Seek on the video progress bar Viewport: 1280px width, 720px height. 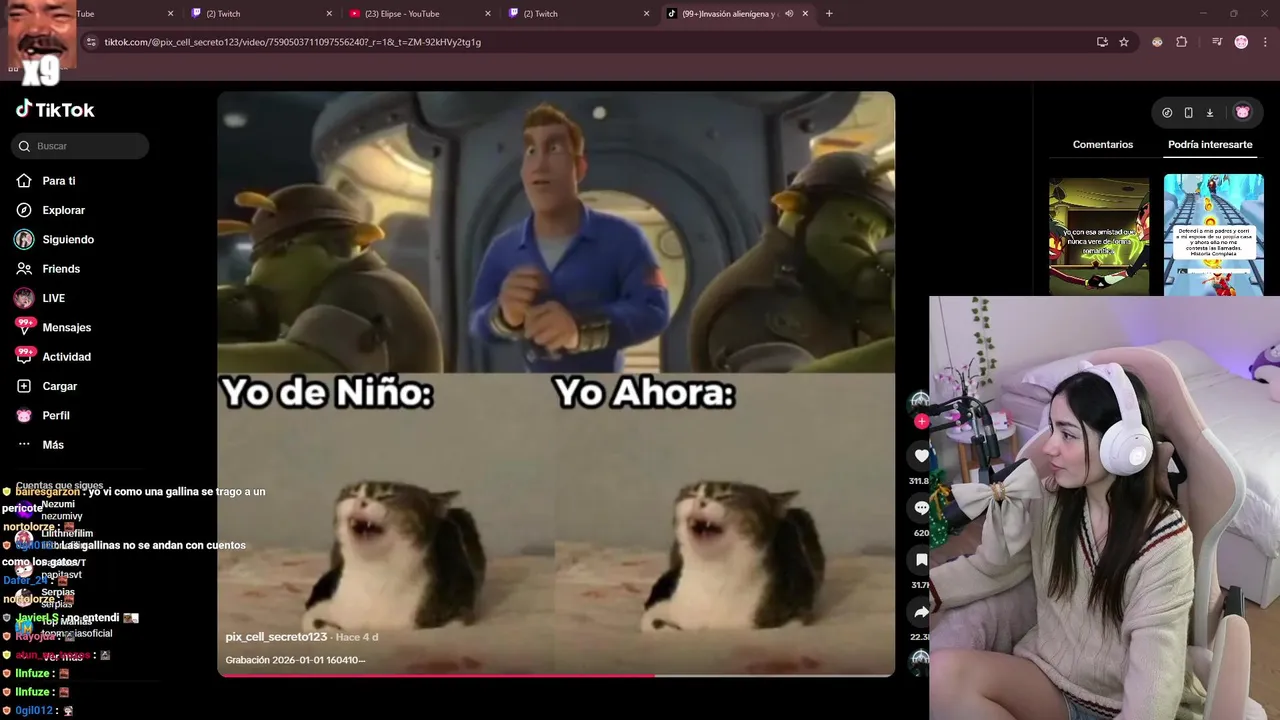click(x=556, y=675)
